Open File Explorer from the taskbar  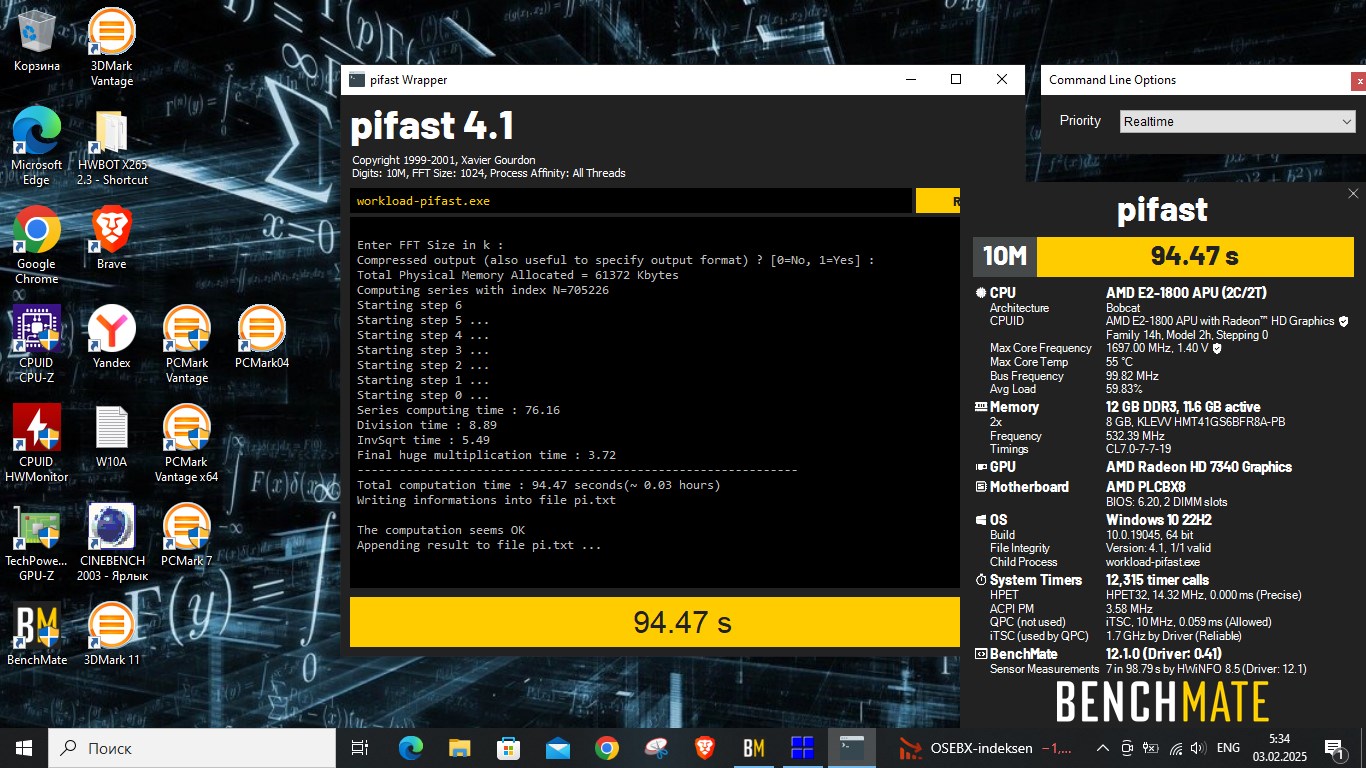459,747
